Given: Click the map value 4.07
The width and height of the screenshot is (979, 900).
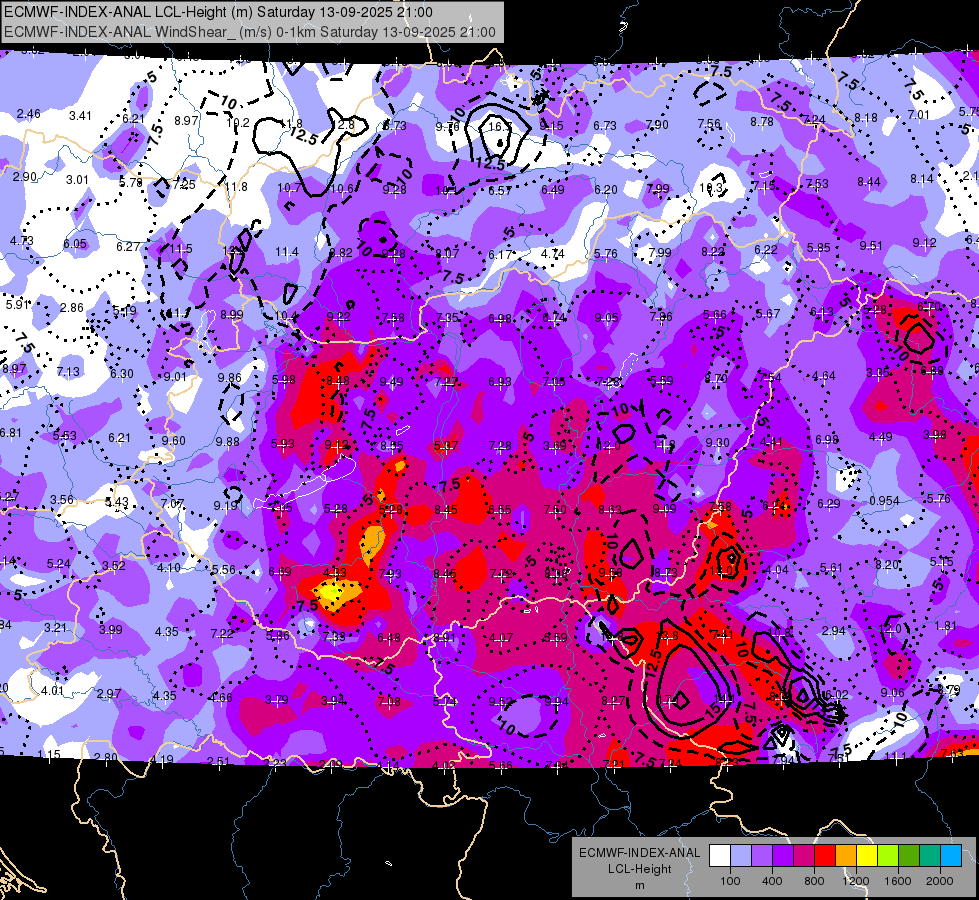Looking at the screenshot, I should (x=501, y=638).
